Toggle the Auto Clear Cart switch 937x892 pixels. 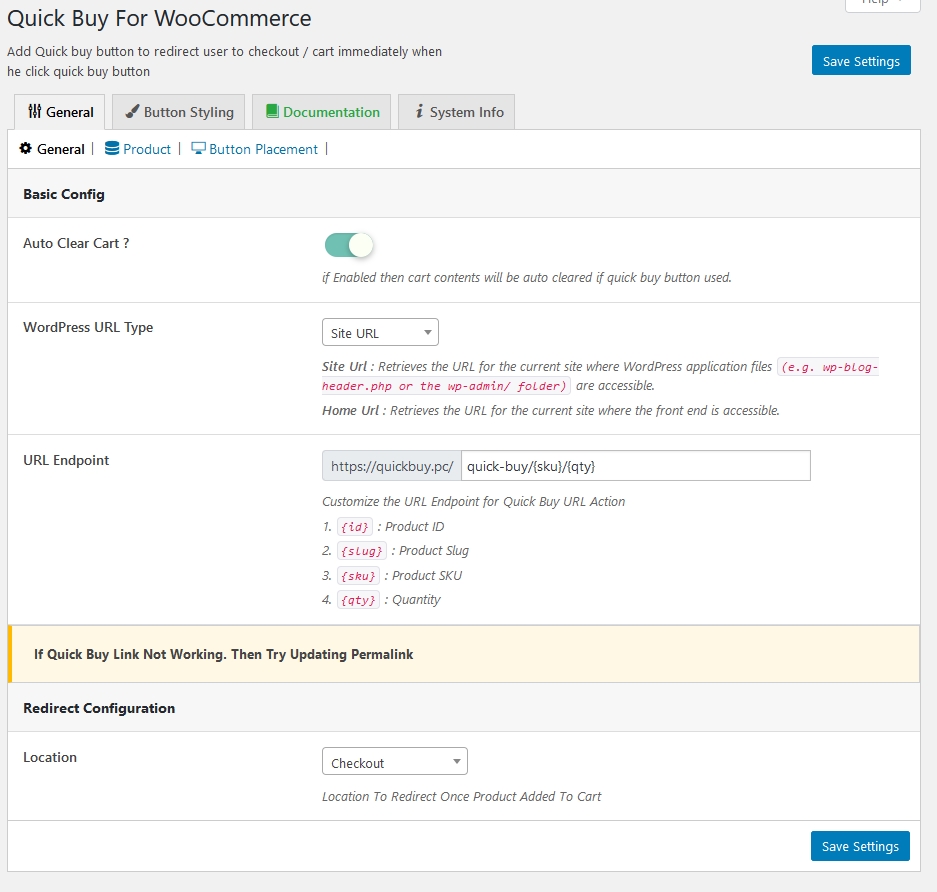(x=349, y=245)
